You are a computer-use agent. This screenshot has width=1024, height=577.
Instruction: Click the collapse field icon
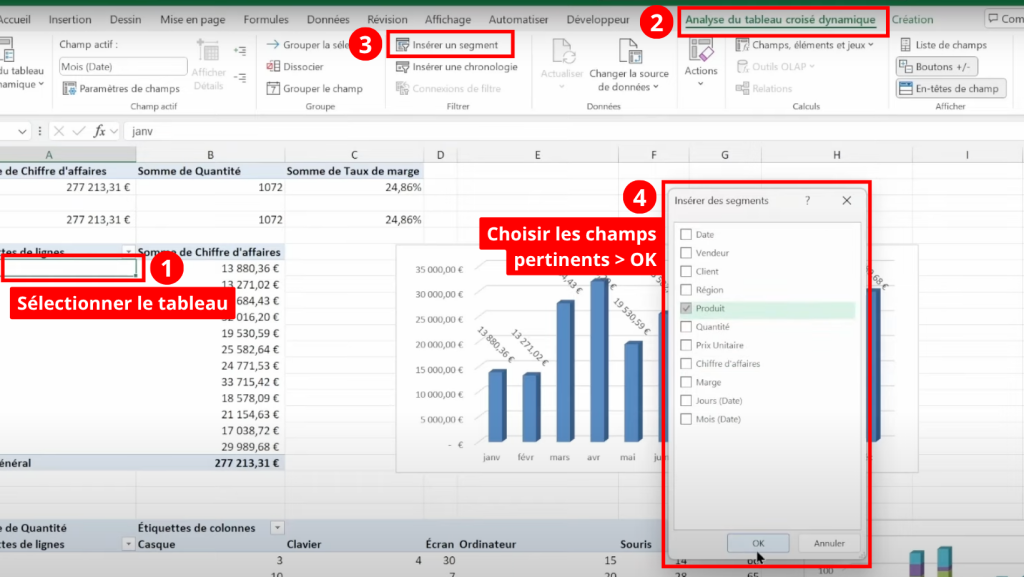[x=240, y=78]
